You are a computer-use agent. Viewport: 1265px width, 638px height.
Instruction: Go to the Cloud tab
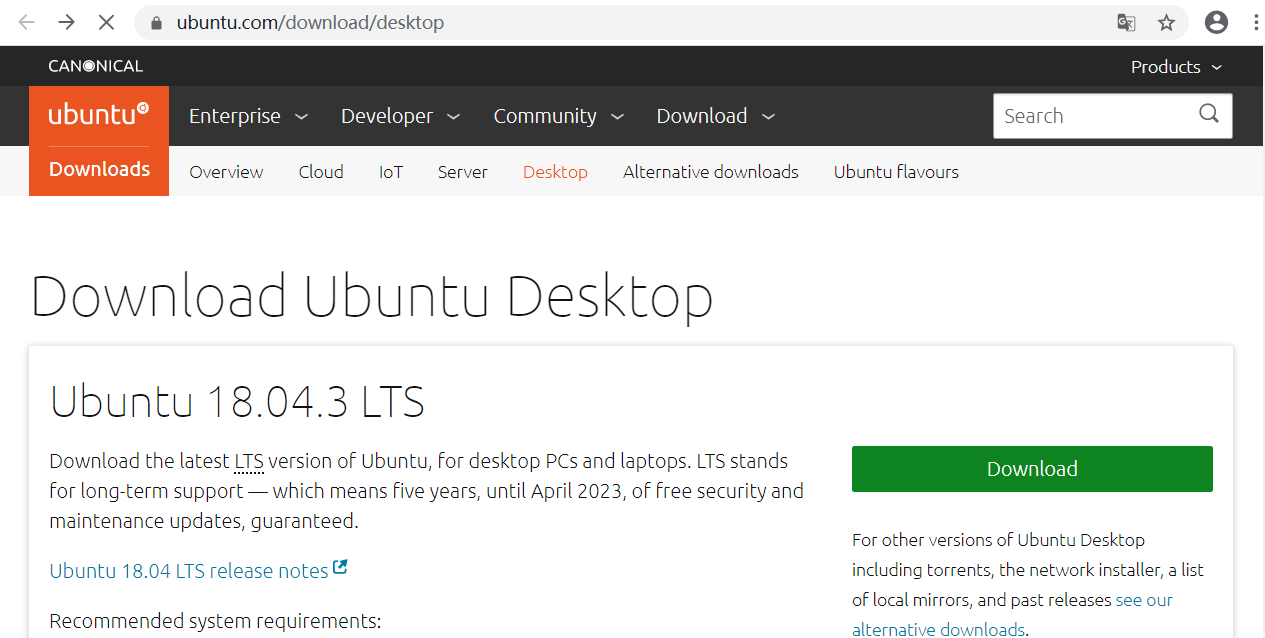[321, 172]
